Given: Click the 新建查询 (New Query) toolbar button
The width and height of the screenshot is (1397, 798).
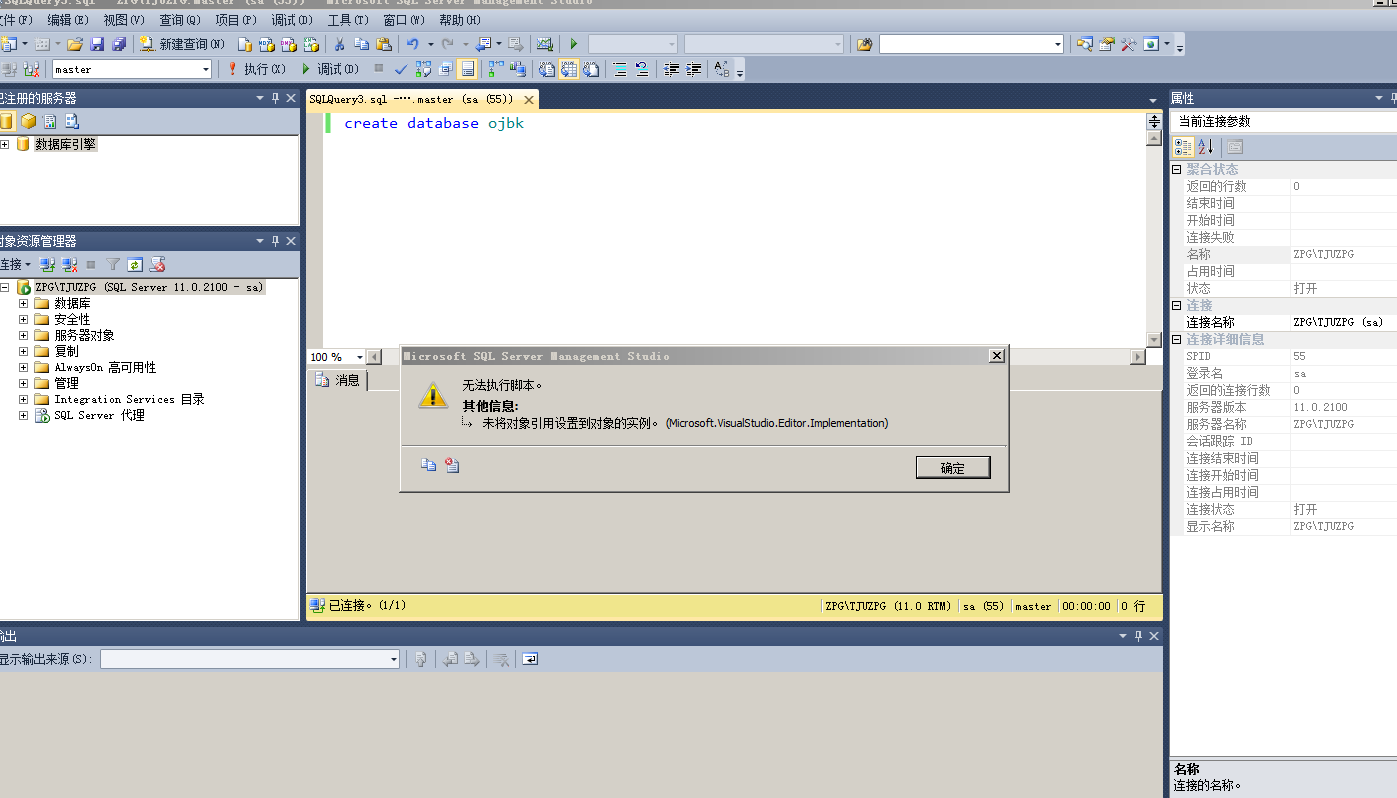Looking at the screenshot, I should tap(182, 44).
